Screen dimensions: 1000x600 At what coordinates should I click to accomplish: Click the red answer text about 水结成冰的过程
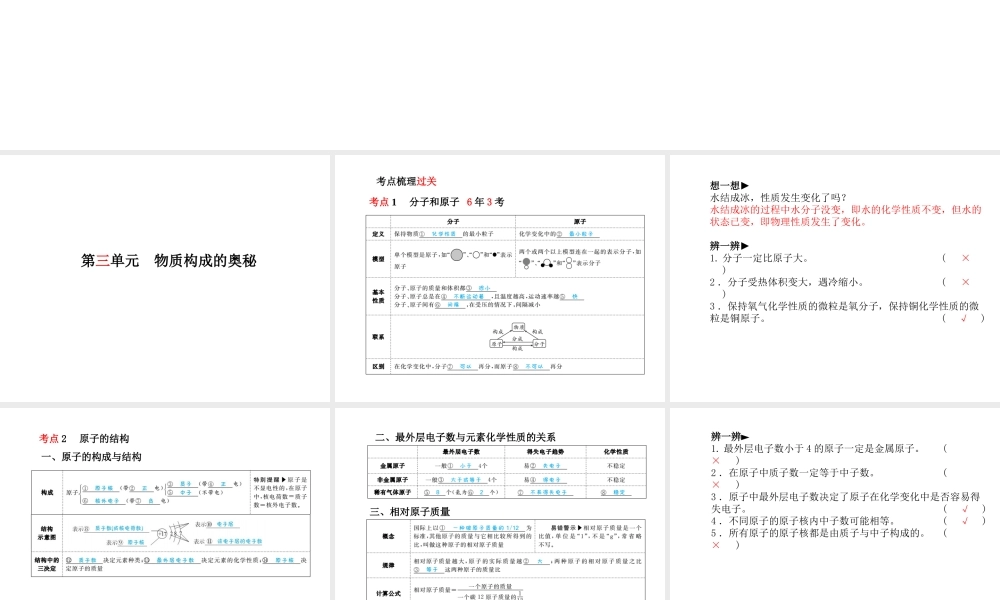click(846, 216)
